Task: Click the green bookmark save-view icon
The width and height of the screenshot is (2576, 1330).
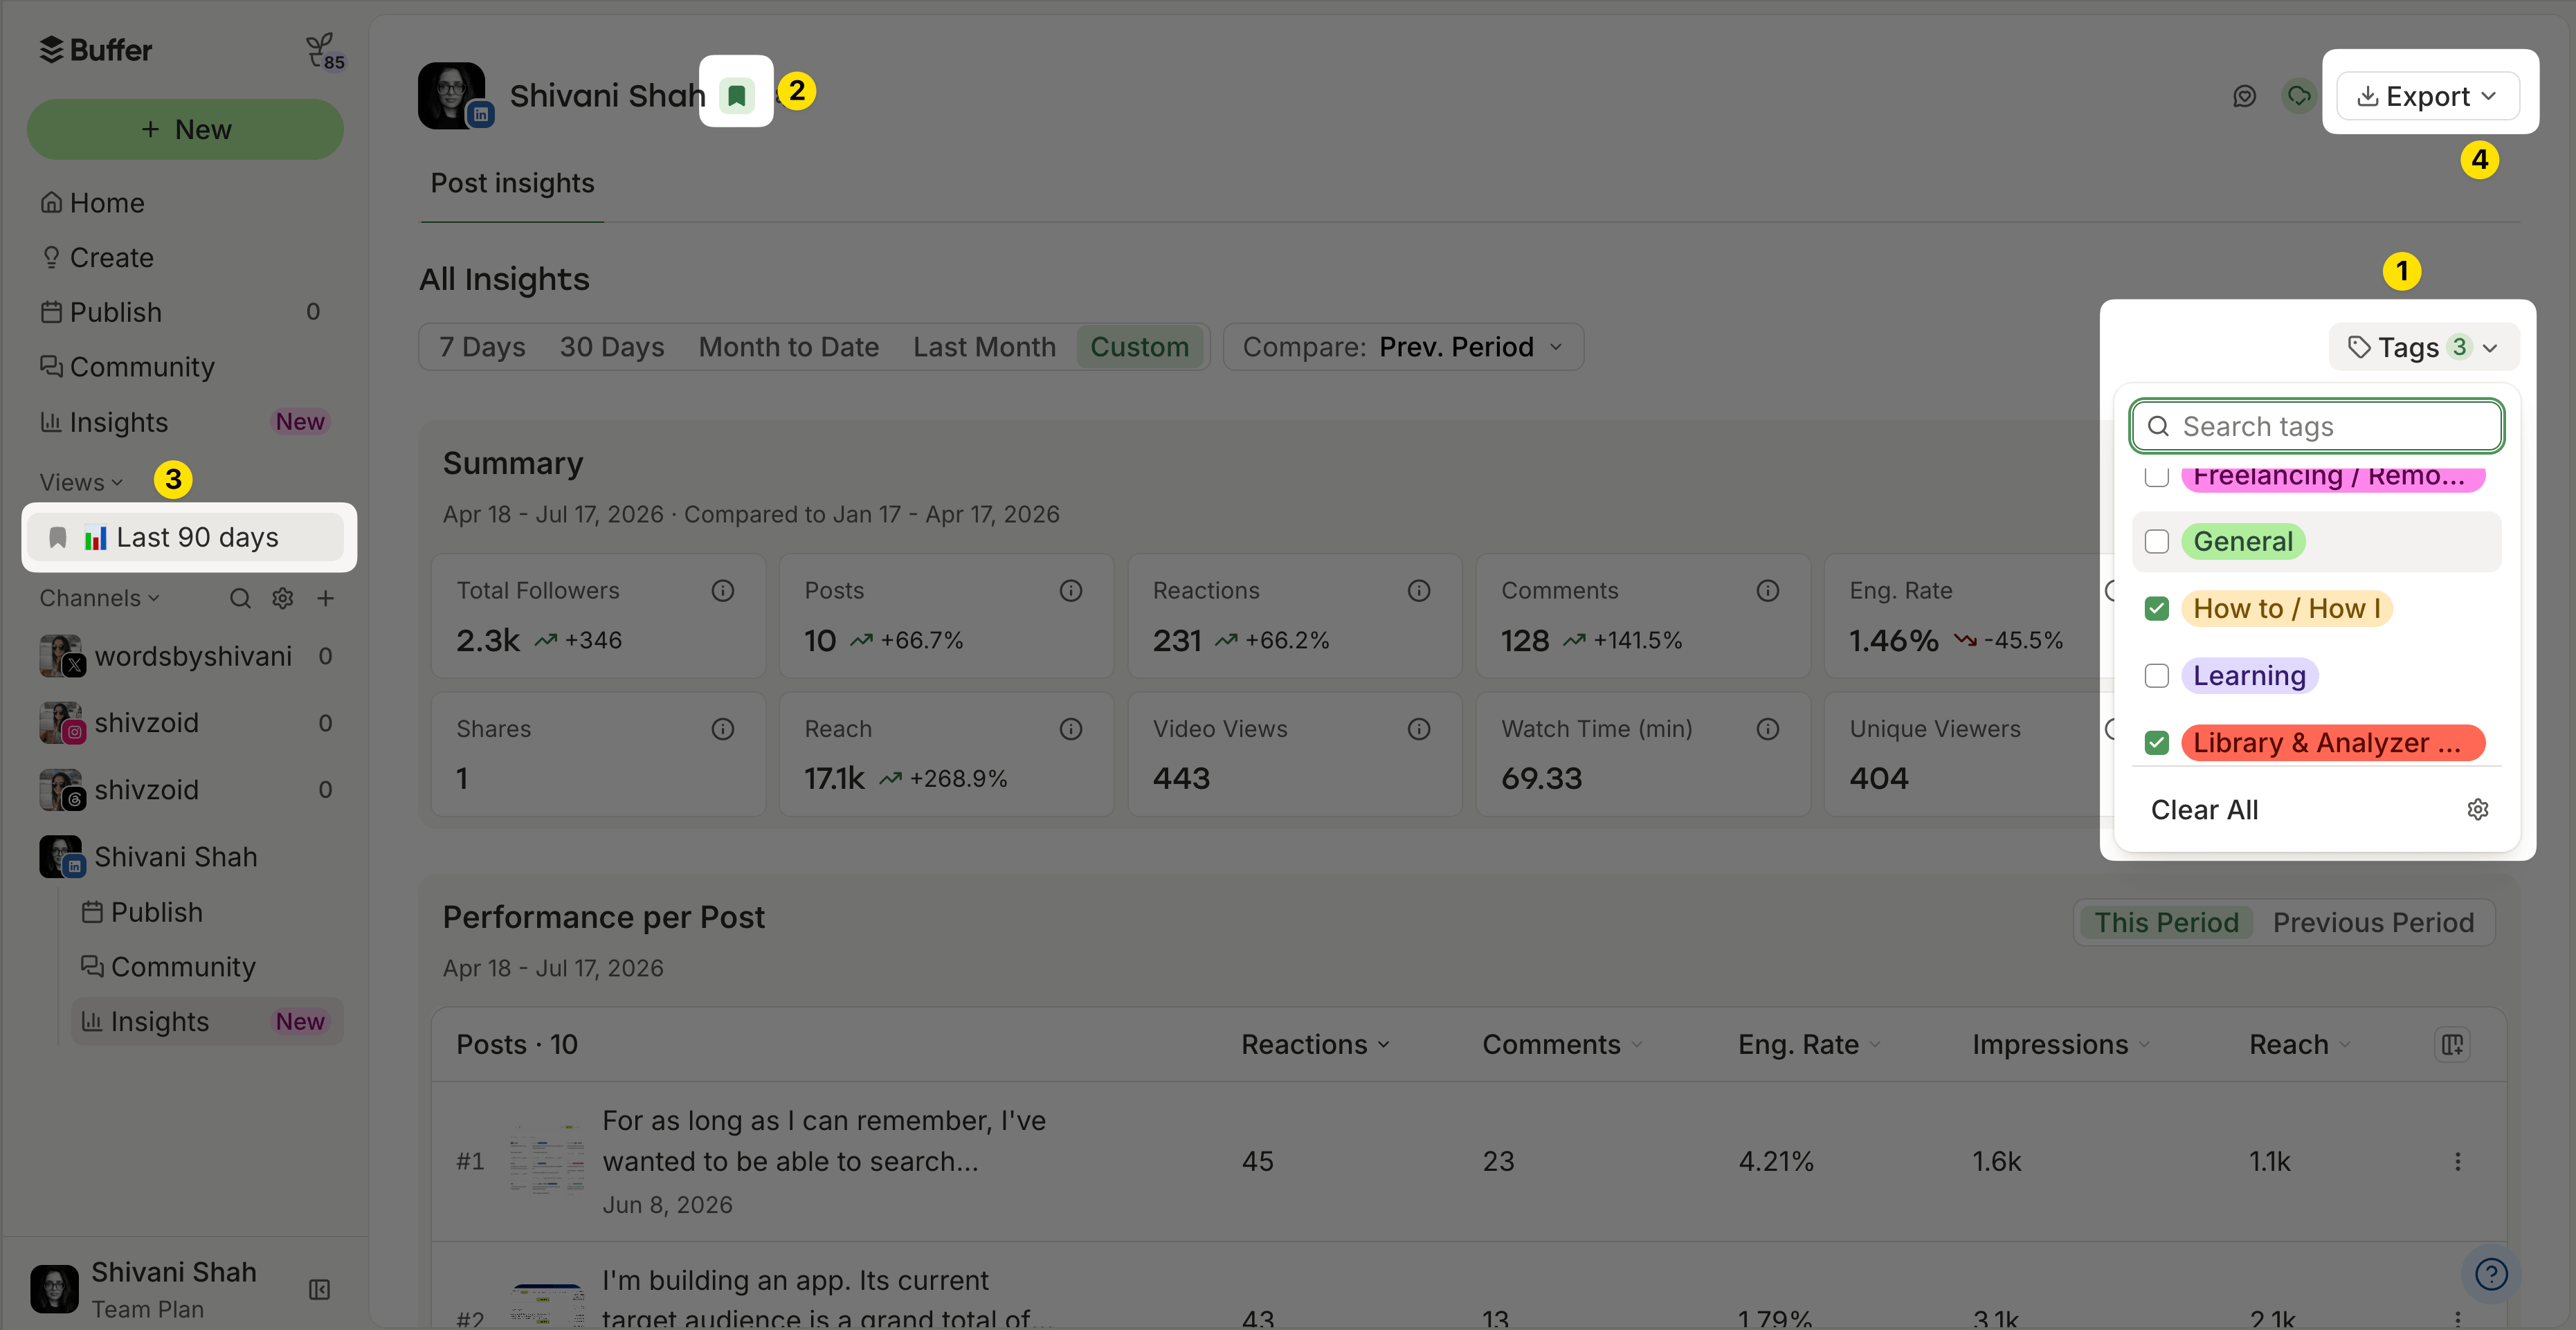Action: coord(737,95)
